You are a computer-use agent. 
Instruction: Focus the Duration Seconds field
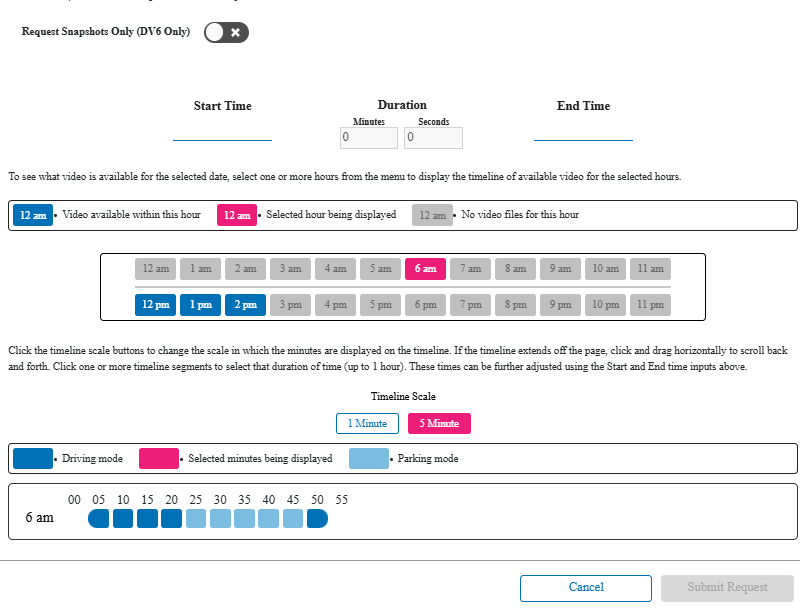click(x=433, y=138)
